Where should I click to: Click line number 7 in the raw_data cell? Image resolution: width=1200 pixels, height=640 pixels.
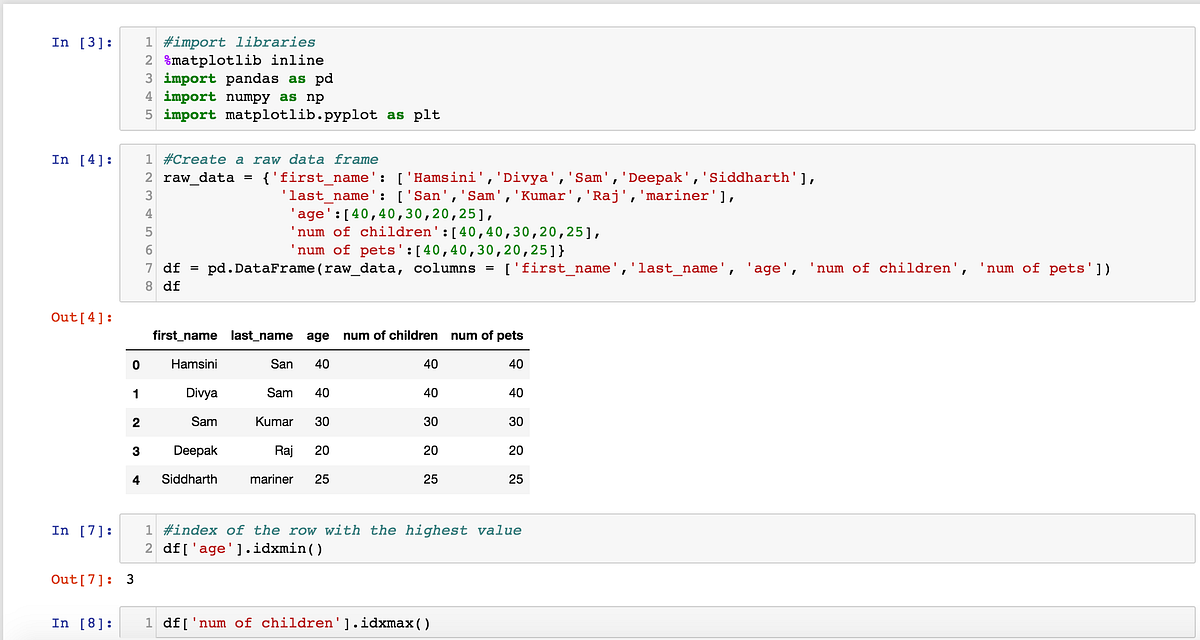pos(149,268)
